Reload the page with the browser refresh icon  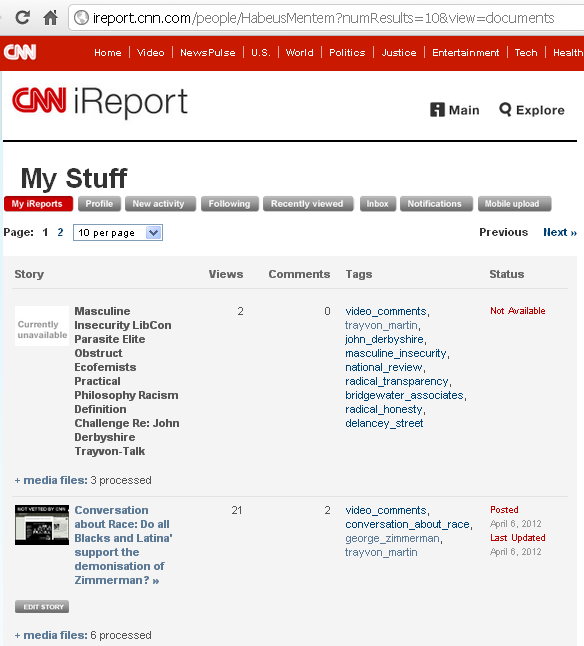(22, 17)
